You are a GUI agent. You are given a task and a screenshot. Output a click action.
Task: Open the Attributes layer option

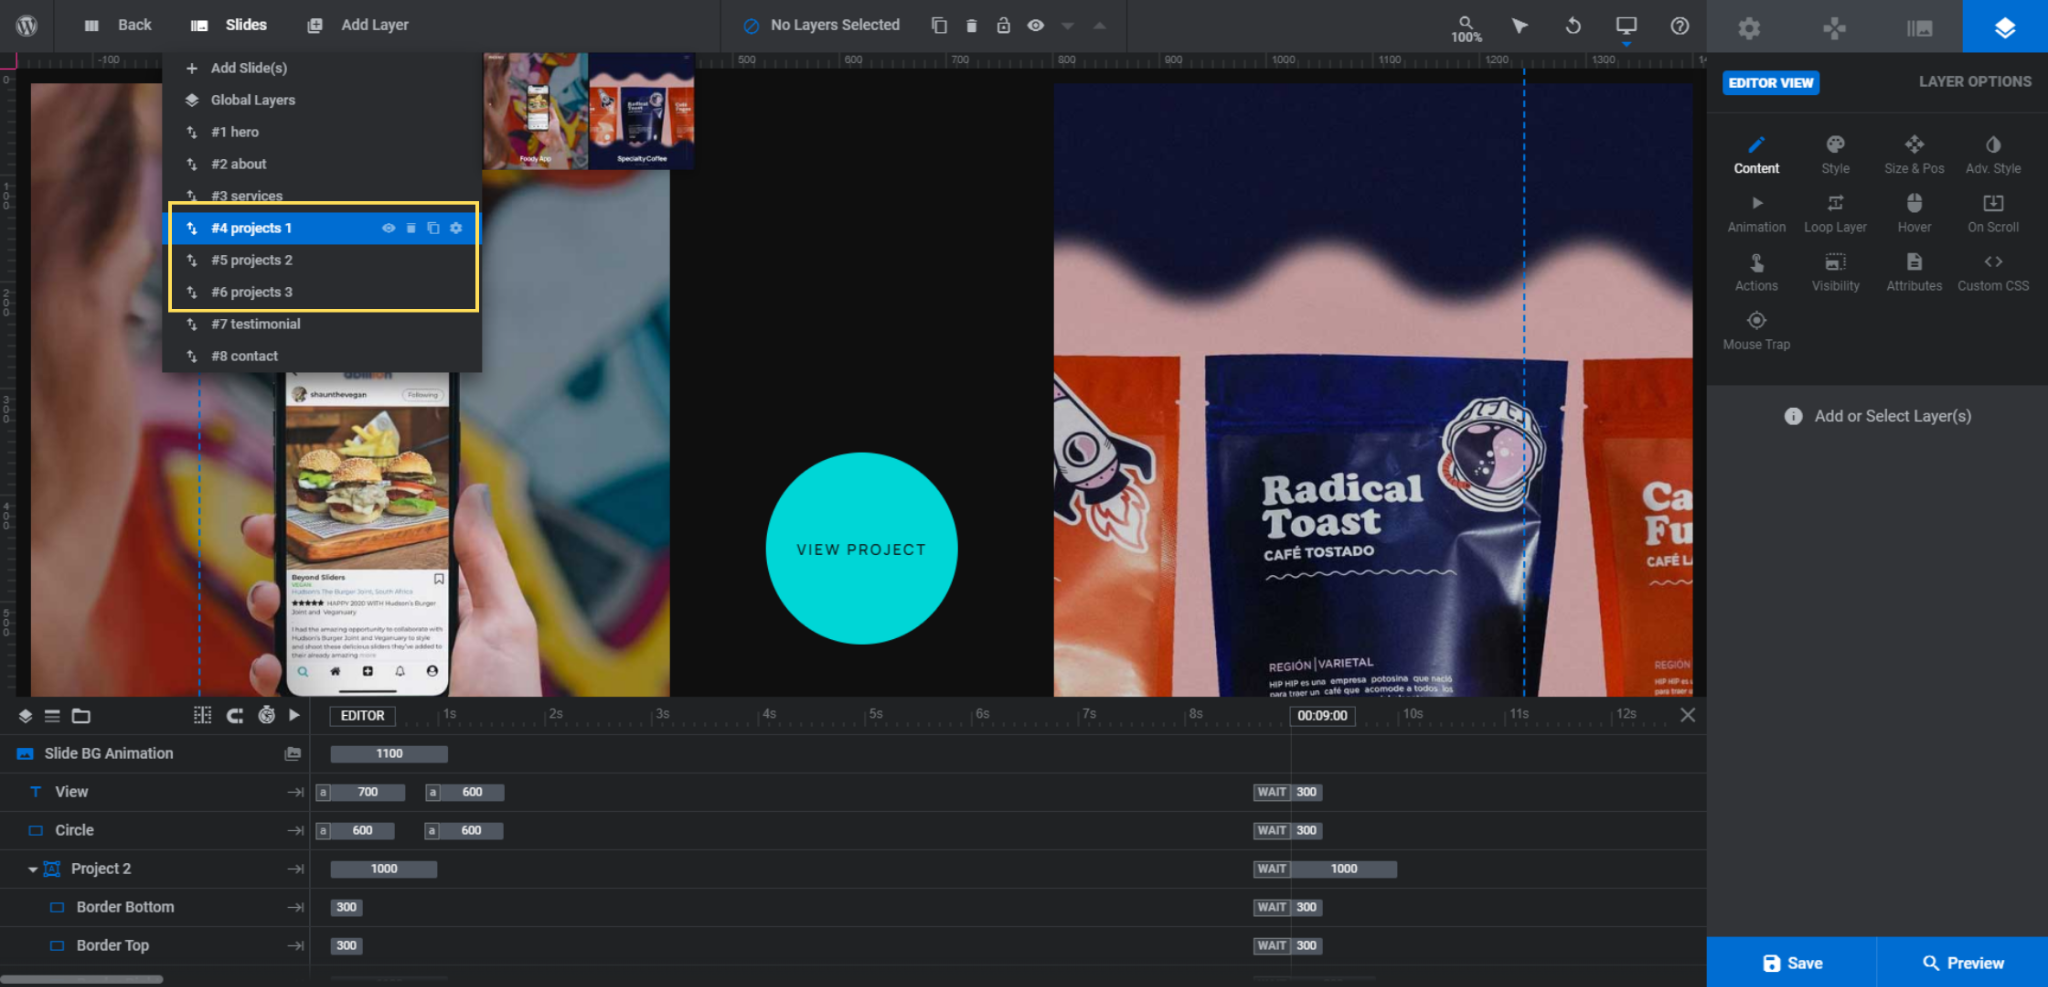pyautogui.click(x=1914, y=272)
